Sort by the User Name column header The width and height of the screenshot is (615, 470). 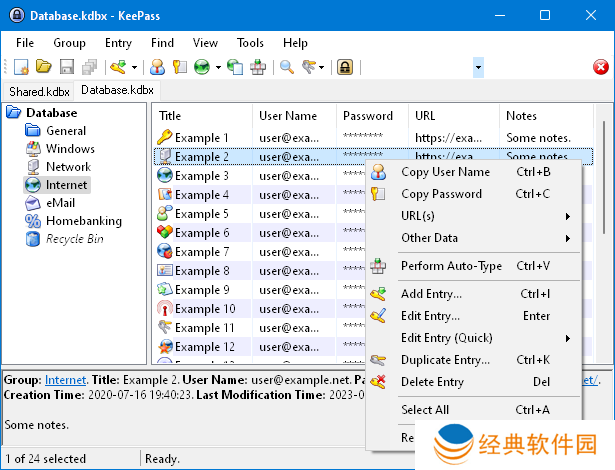tap(294, 116)
